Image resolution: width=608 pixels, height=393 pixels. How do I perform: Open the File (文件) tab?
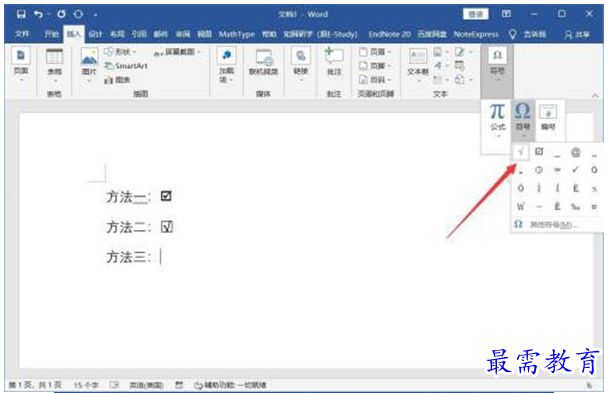(22, 34)
